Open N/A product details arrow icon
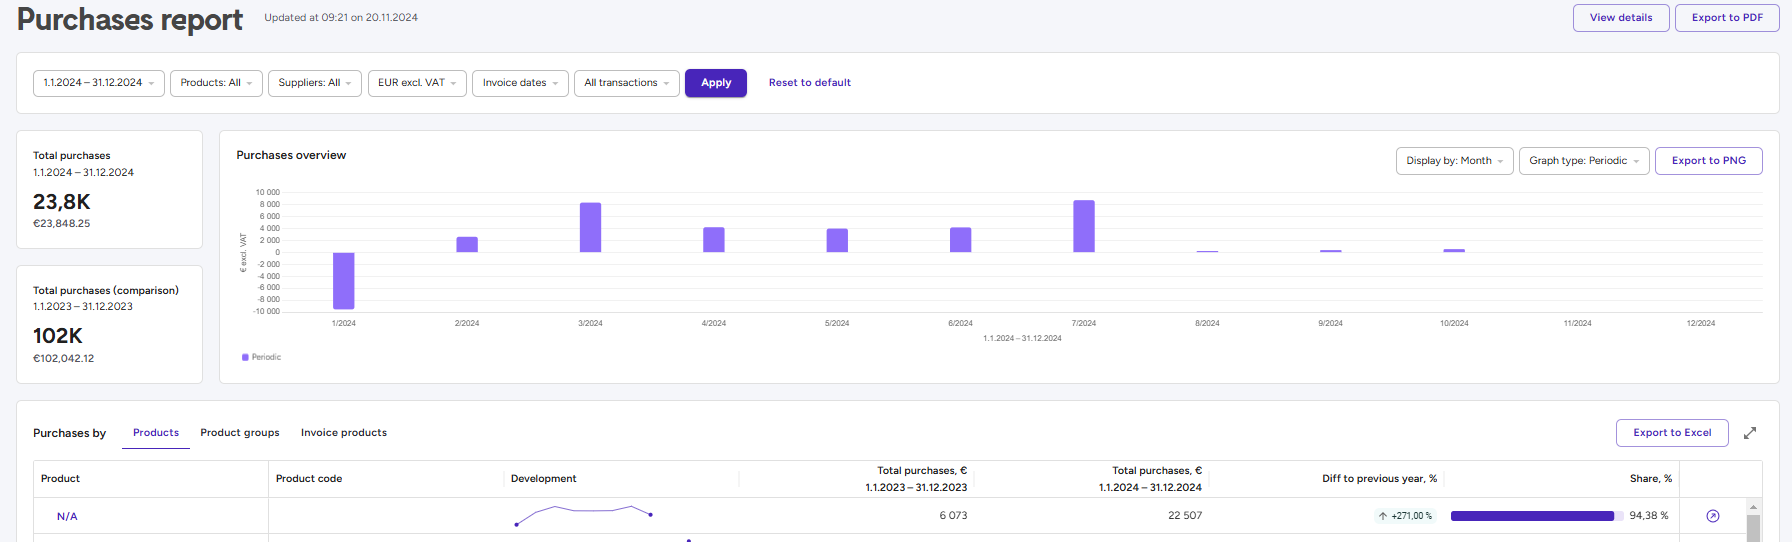 (1713, 516)
